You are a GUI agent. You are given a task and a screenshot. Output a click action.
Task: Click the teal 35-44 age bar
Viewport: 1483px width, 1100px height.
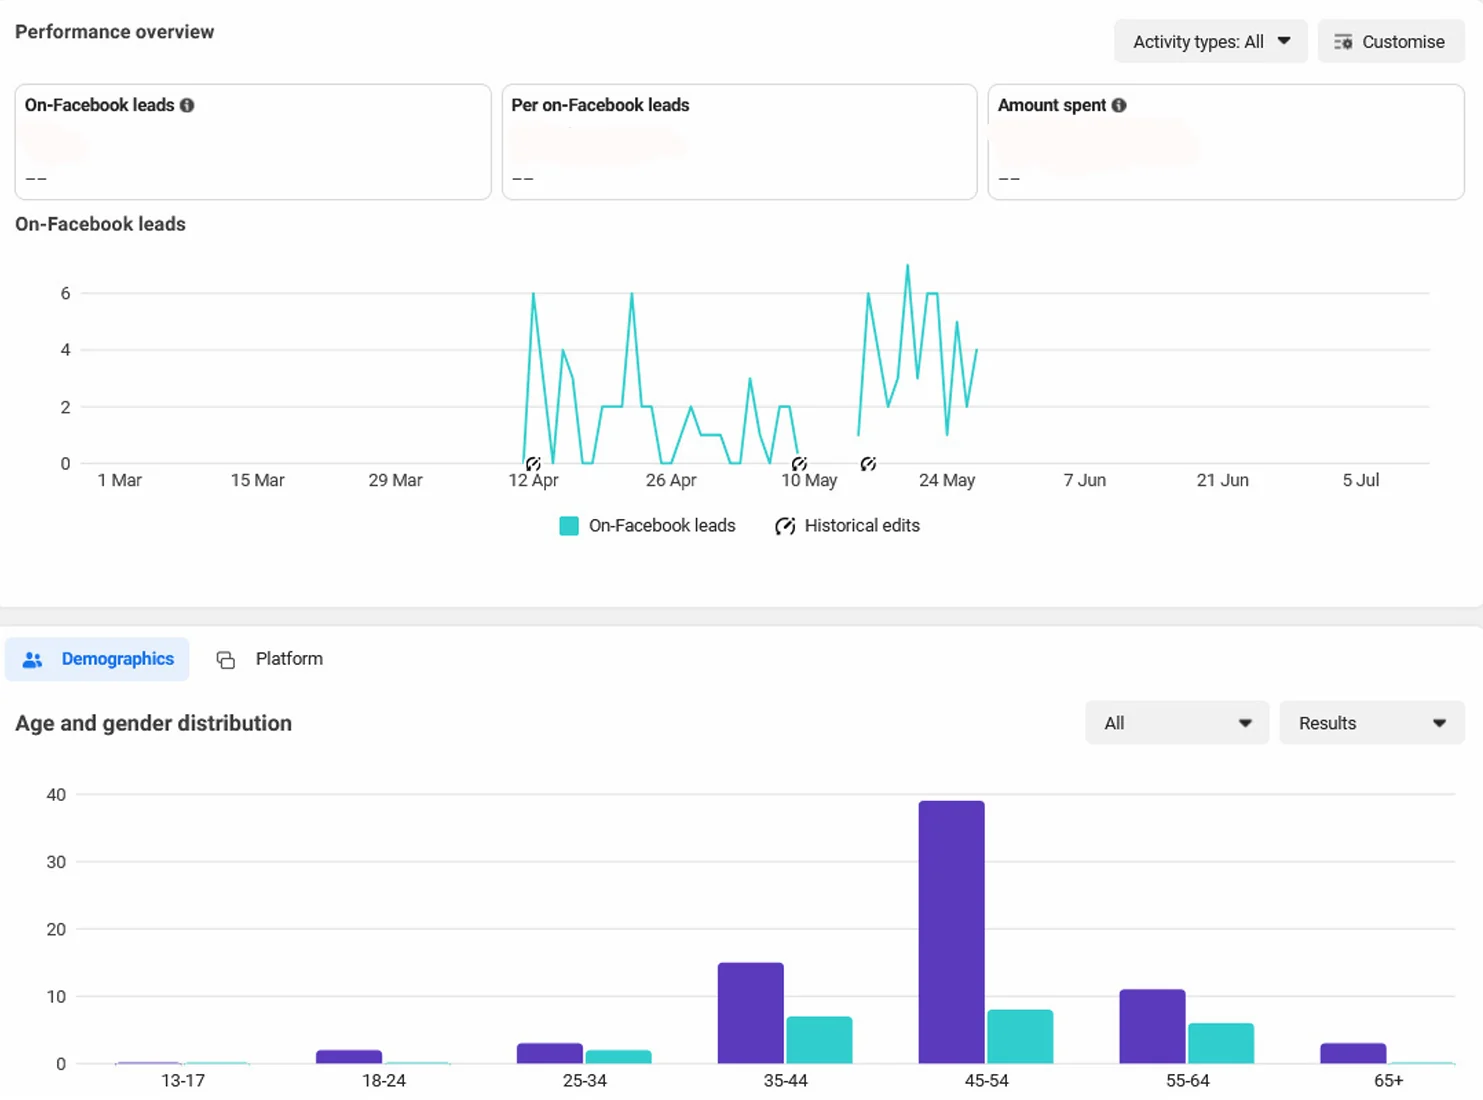coord(819,1040)
